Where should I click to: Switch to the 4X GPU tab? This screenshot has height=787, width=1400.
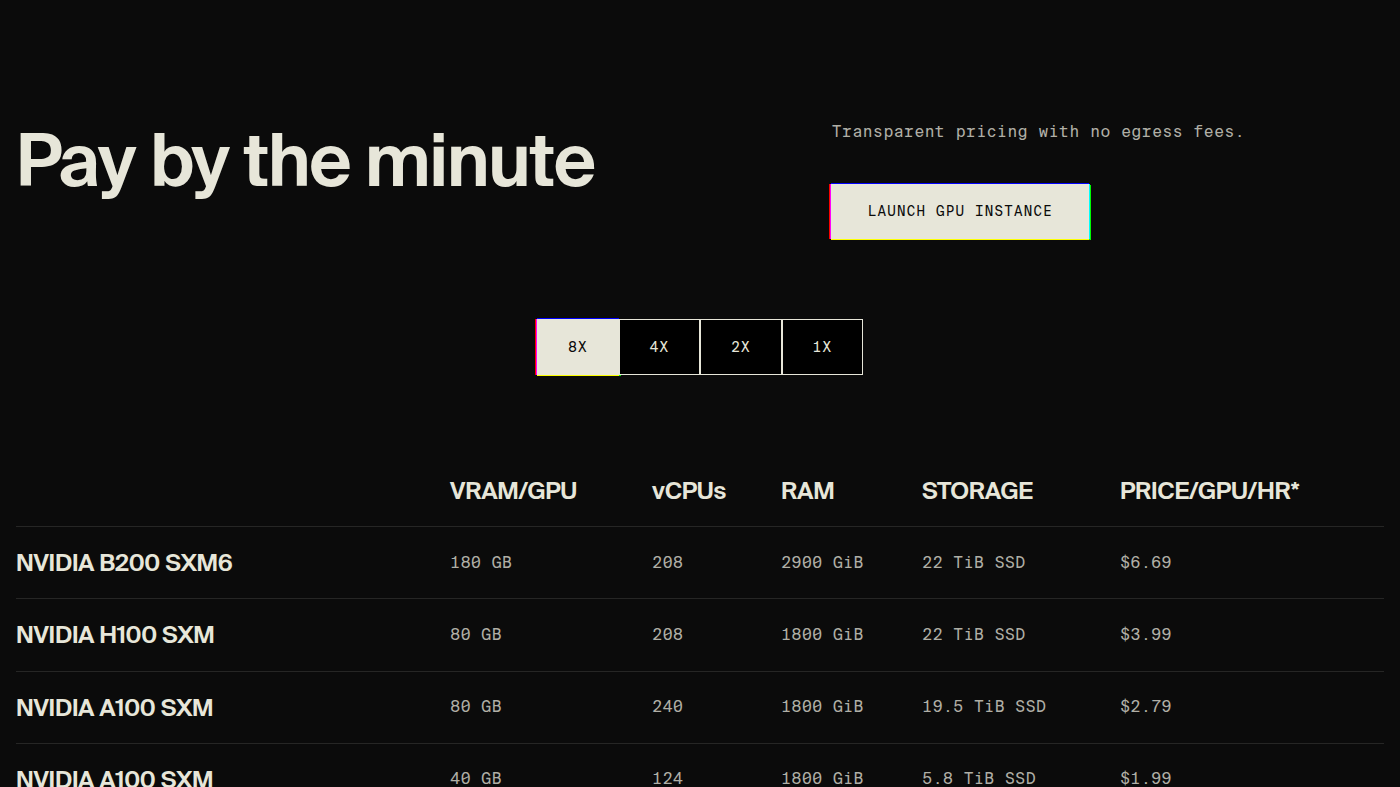click(659, 347)
